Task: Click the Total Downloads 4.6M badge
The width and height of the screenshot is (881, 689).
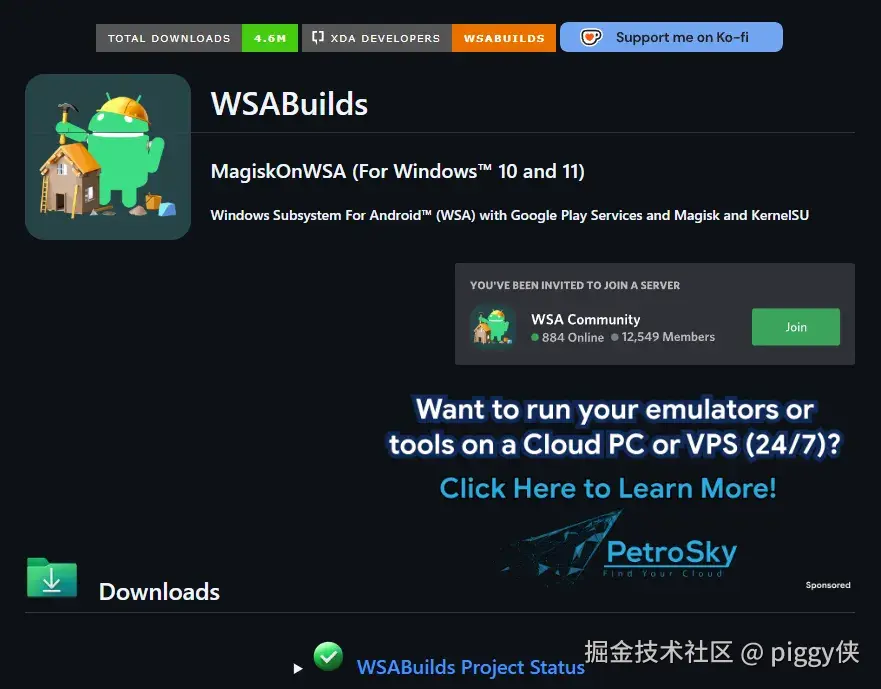Action: [x=197, y=38]
